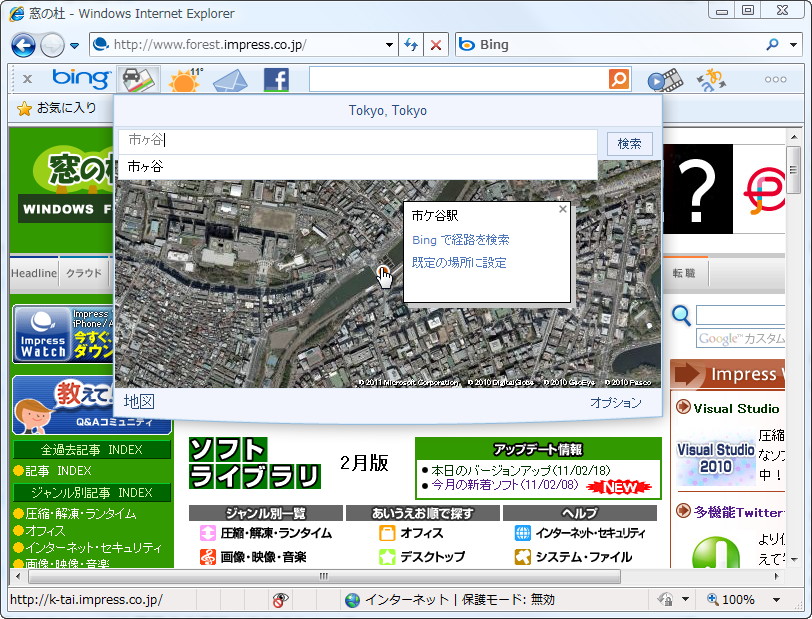Check weather via the 11° sun icon
Screen dimensions: 812x619
[184, 78]
